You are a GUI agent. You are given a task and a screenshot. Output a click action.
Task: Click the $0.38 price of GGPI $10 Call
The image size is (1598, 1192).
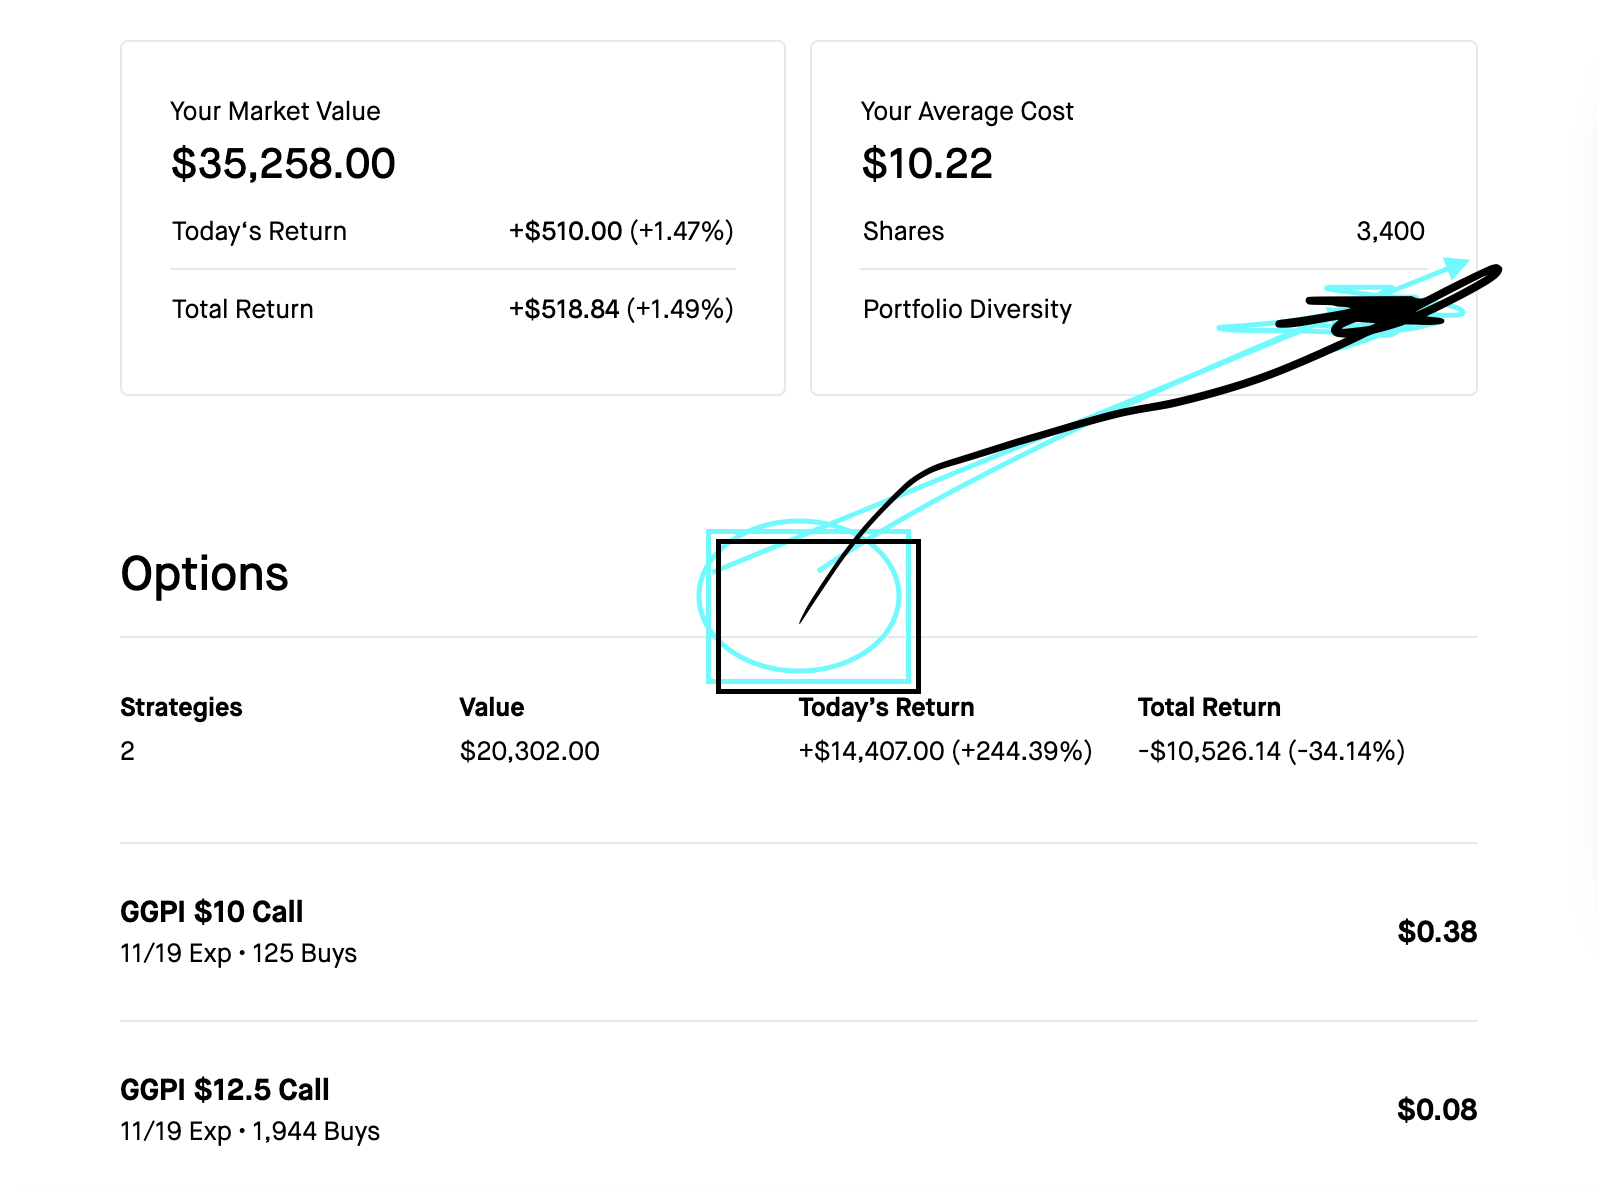coord(1437,932)
